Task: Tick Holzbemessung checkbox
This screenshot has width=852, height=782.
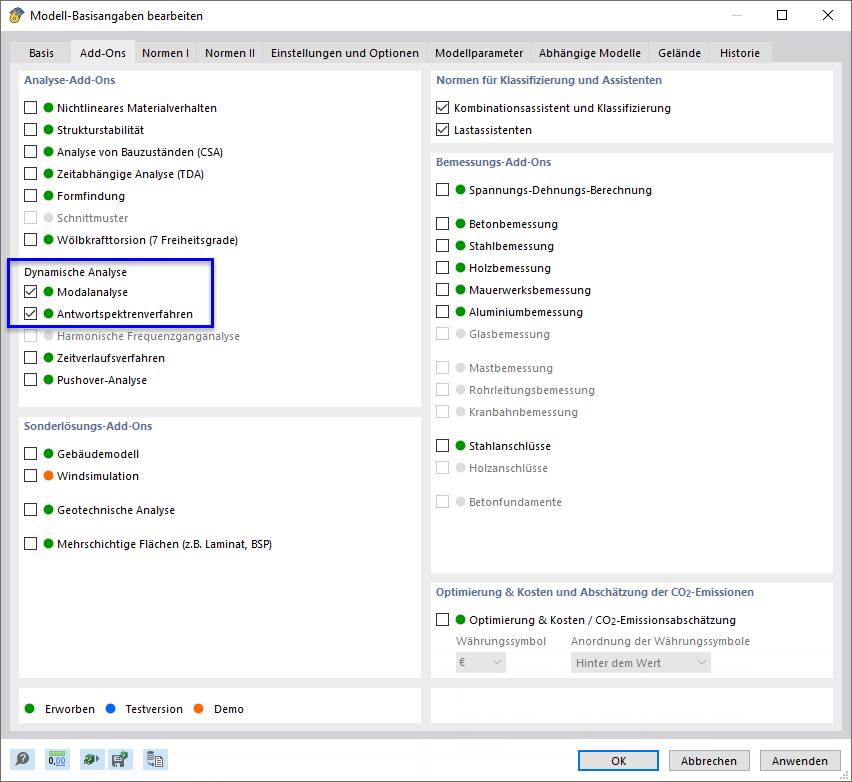Action: (x=442, y=267)
